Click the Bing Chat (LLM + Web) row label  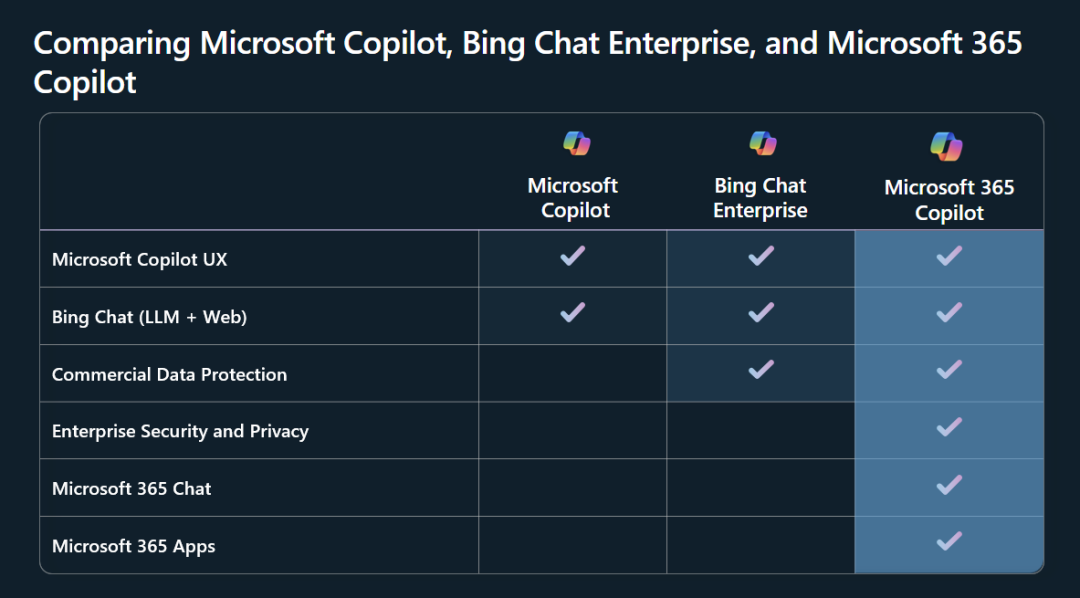click(149, 317)
